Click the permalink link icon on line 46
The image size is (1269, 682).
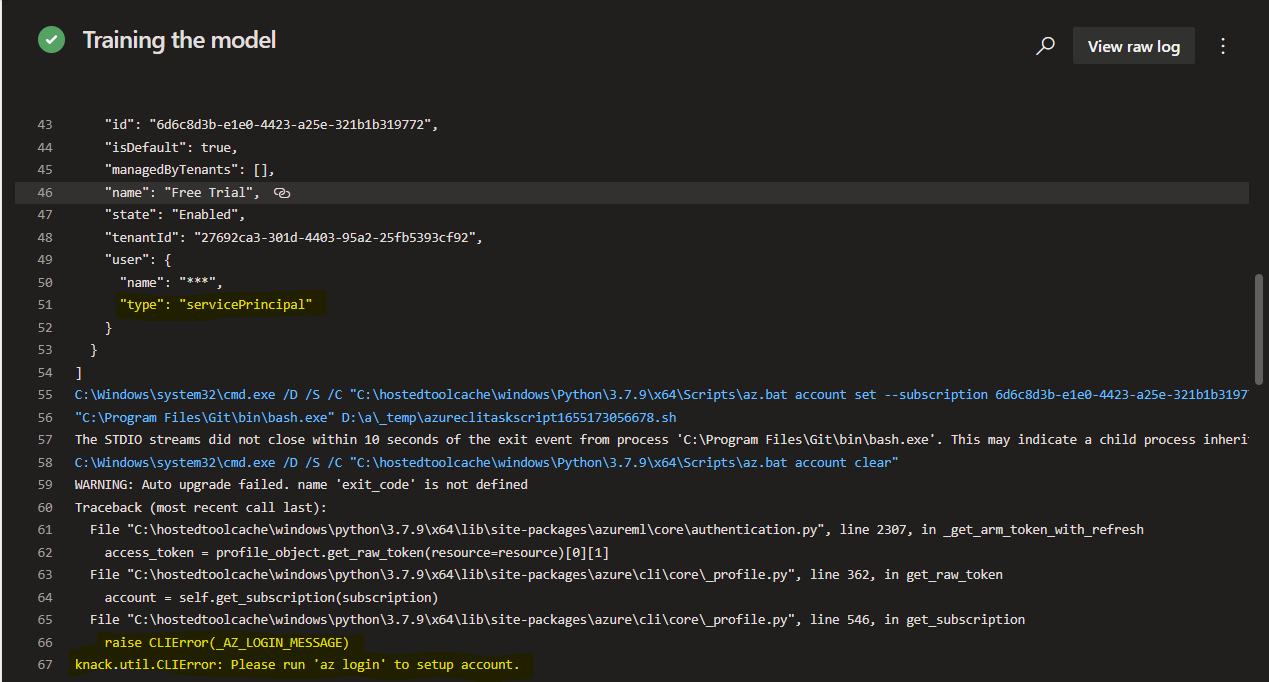(x=281, y=192)
